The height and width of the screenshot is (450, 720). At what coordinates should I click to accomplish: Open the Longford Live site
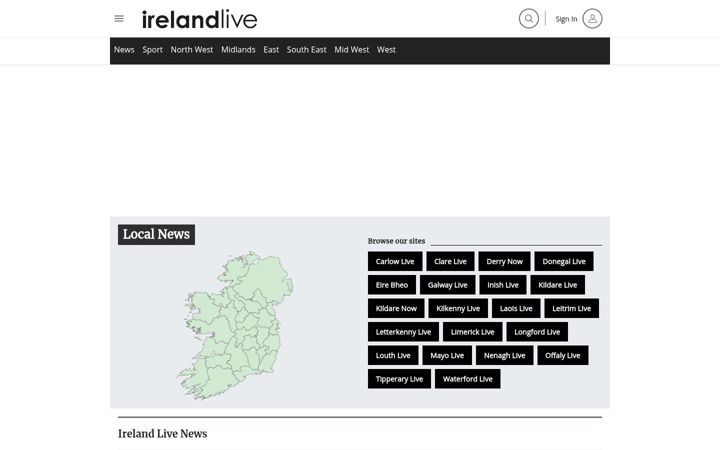coord(537,332)
